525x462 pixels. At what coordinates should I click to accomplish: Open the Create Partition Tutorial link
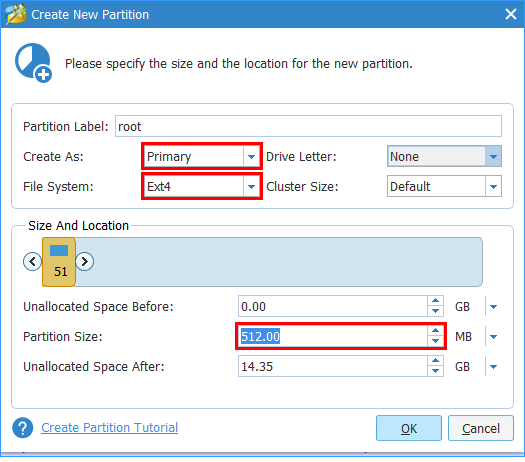[109, 428]
